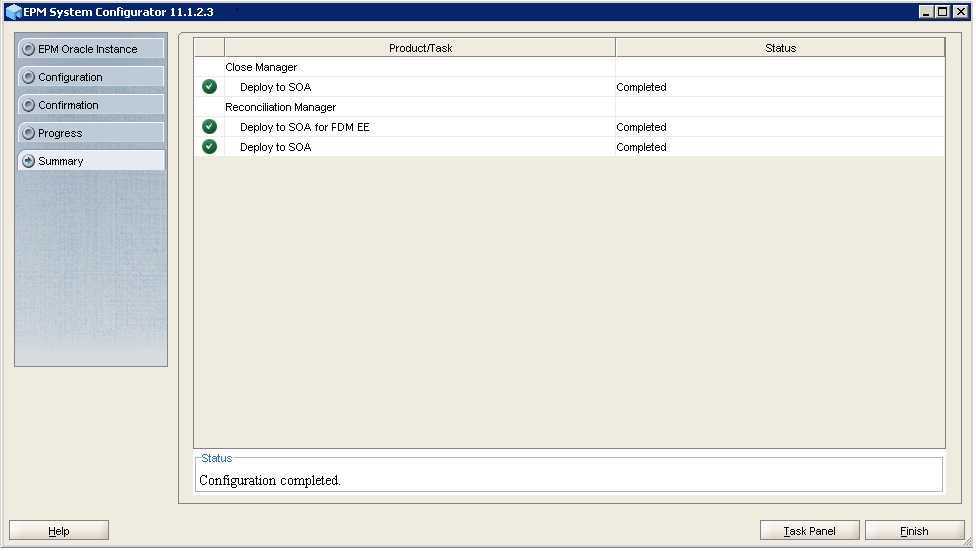The image size is (976, 551).
Task: Click the Product/Task column header
Action: [420, 48]
